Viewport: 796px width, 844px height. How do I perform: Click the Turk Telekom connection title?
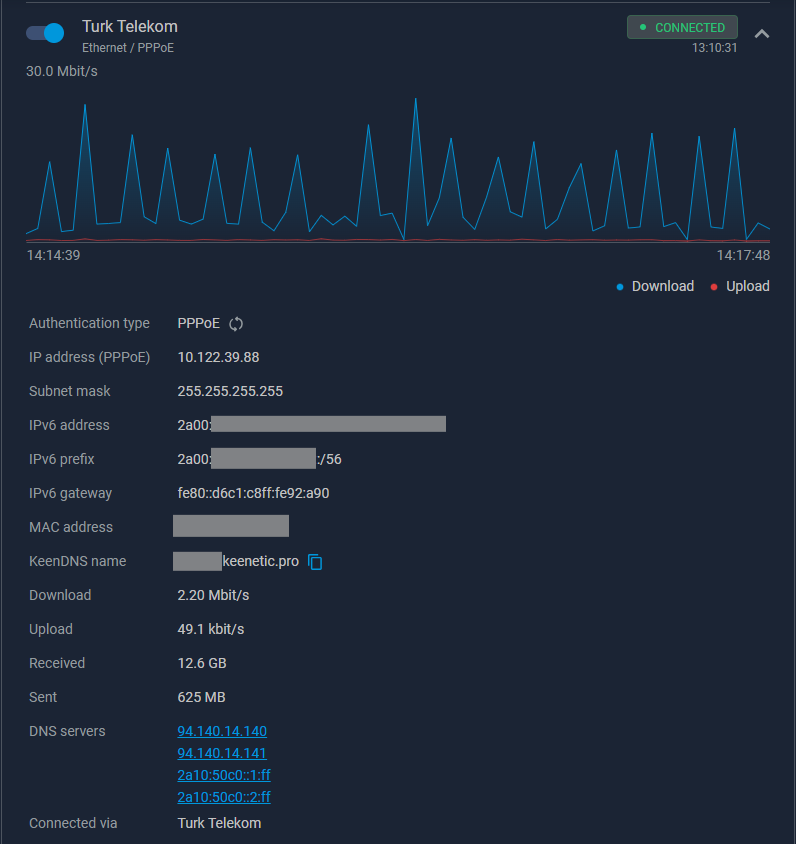tap(130, 26)
